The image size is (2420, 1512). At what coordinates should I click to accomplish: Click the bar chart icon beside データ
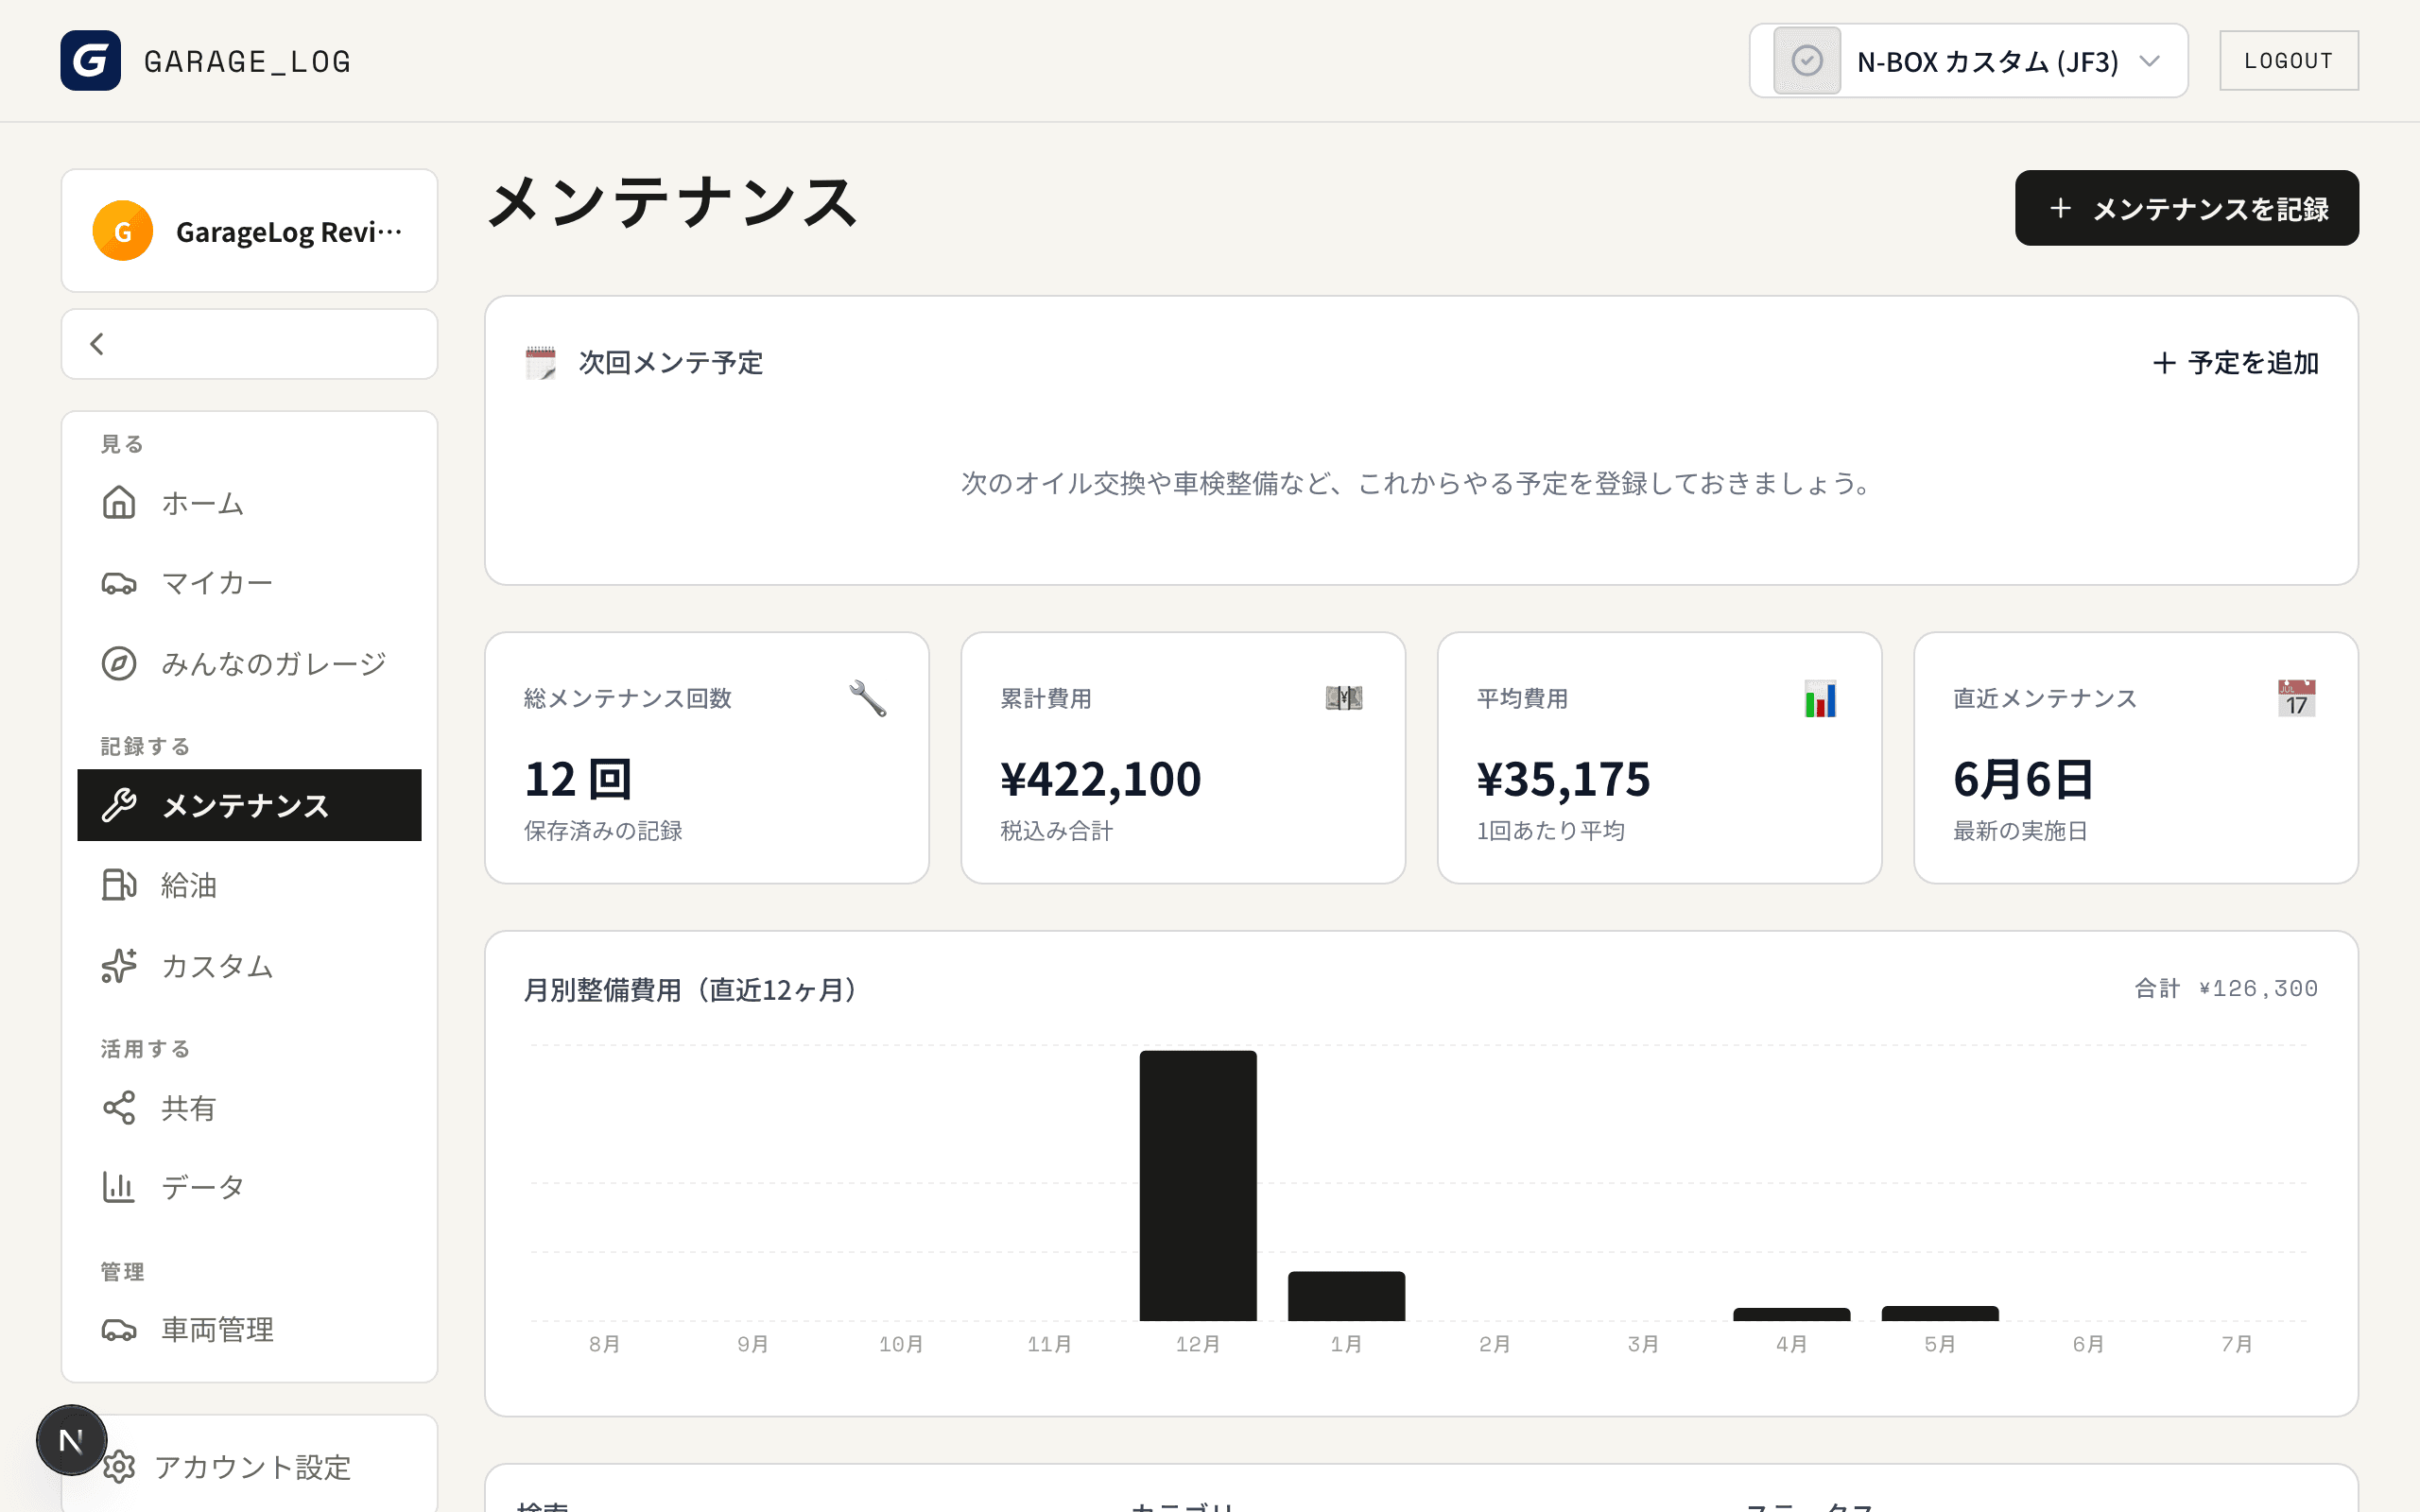(119, 1187)
